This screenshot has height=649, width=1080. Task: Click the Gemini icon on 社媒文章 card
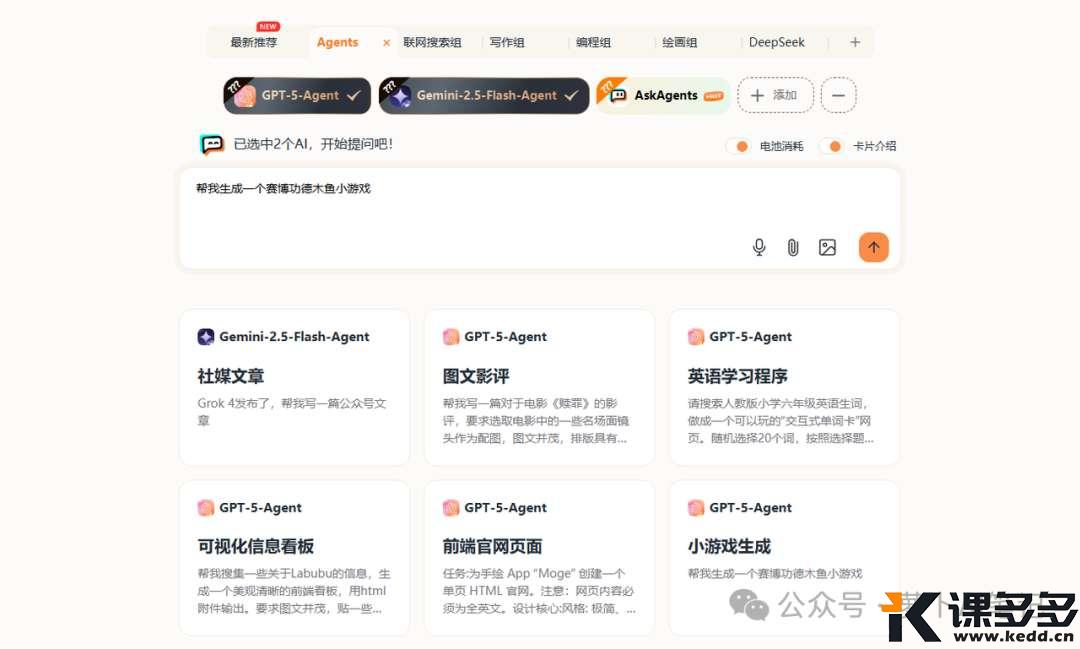click(x=206, y=336)
